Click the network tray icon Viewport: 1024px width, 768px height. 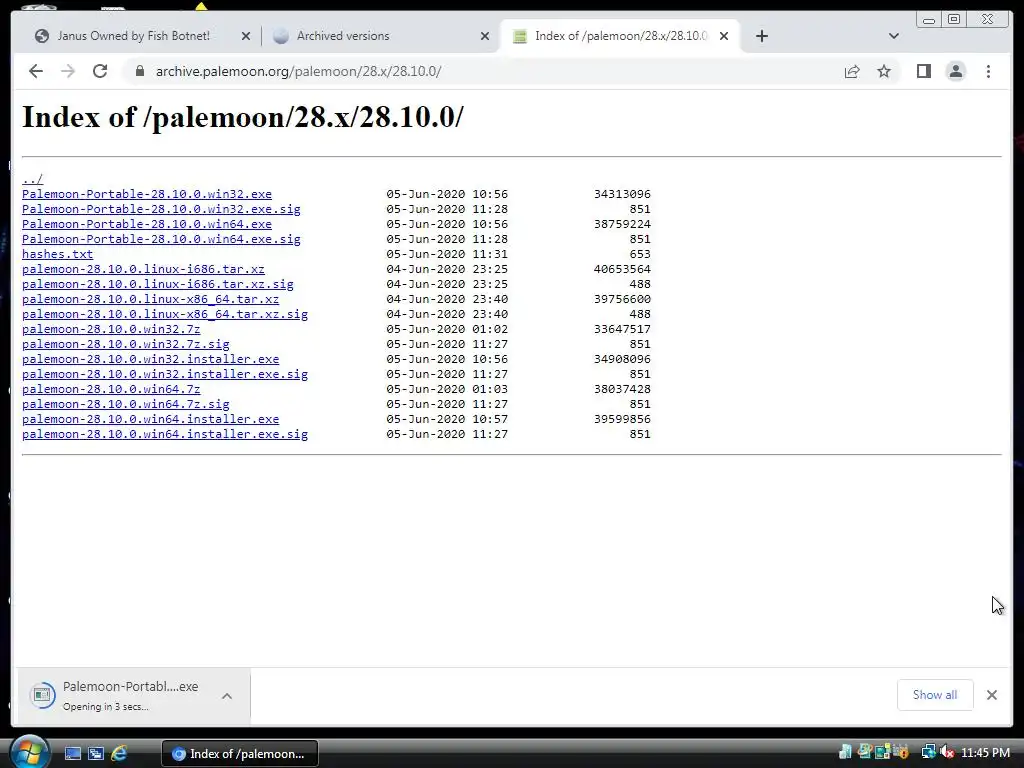click(928, 752)
